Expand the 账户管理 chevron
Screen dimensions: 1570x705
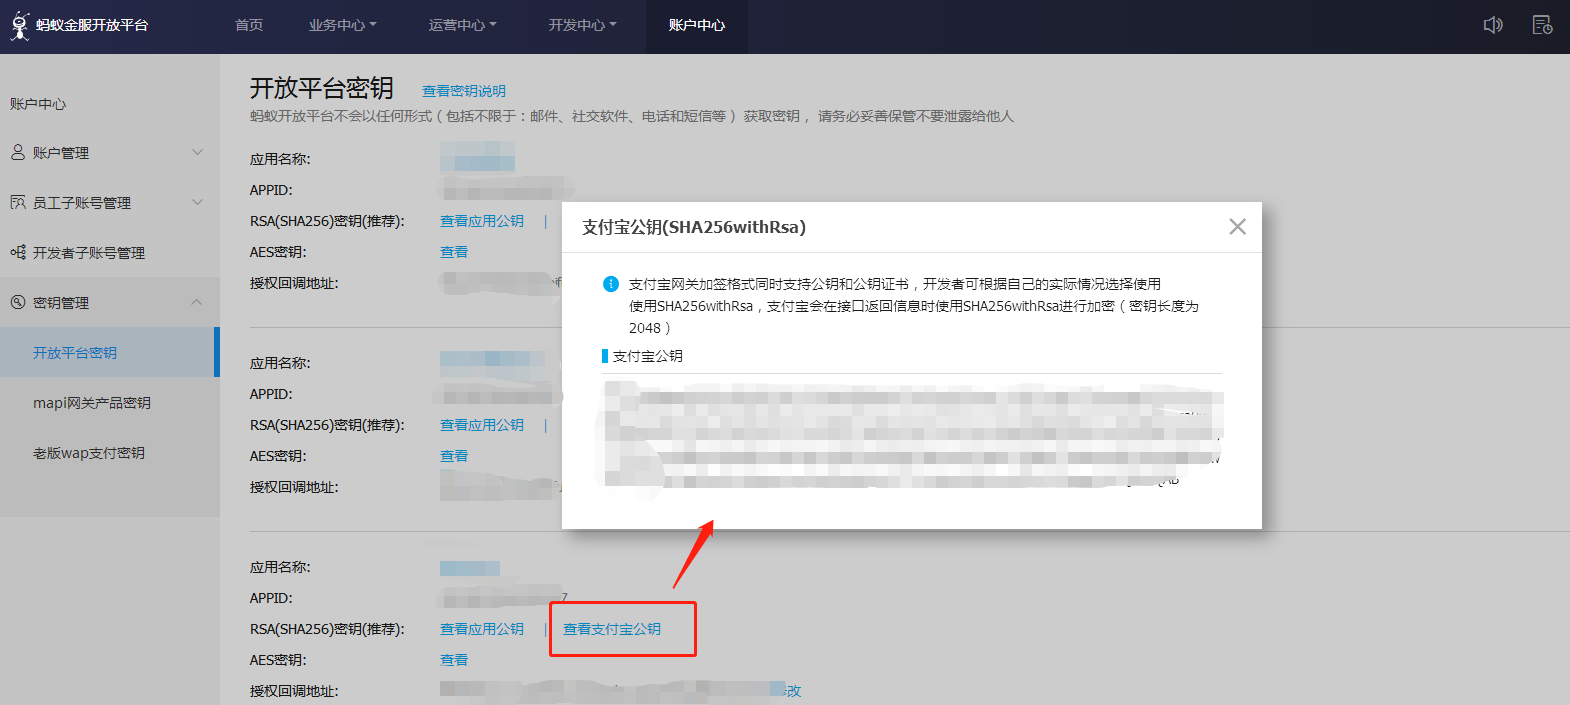(197, 152)
